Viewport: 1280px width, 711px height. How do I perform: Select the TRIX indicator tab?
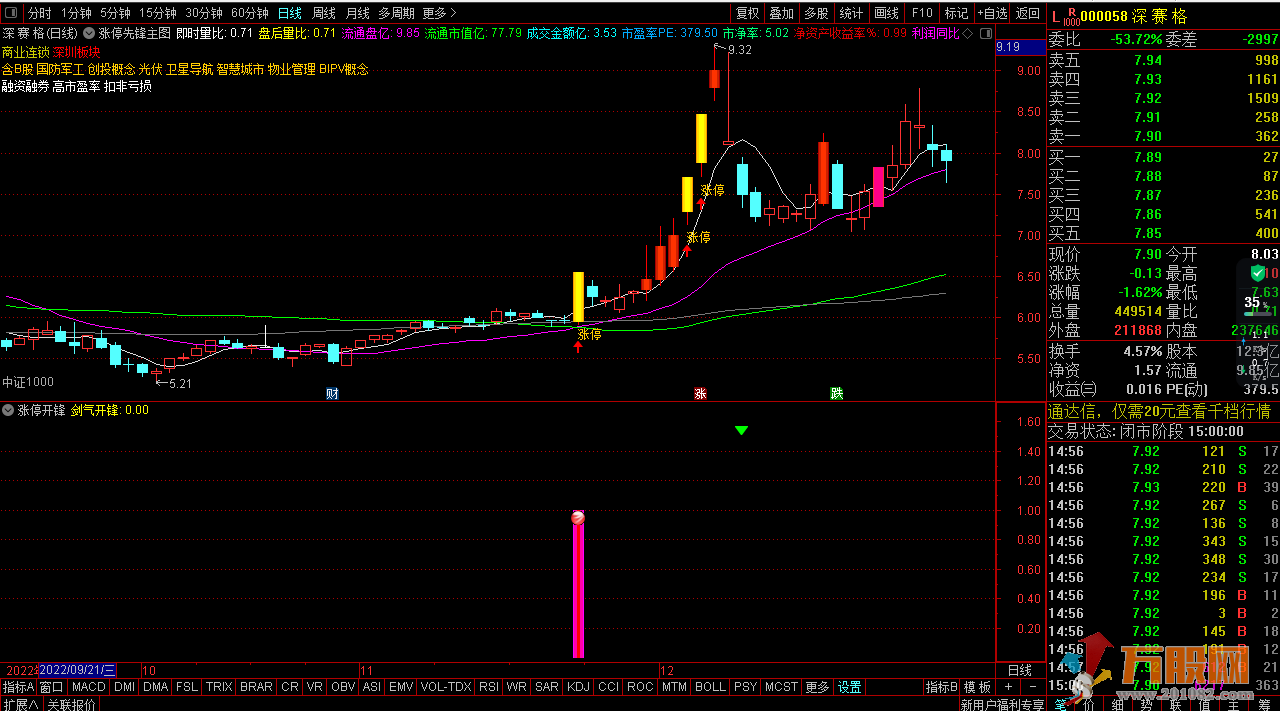[219, 687]
